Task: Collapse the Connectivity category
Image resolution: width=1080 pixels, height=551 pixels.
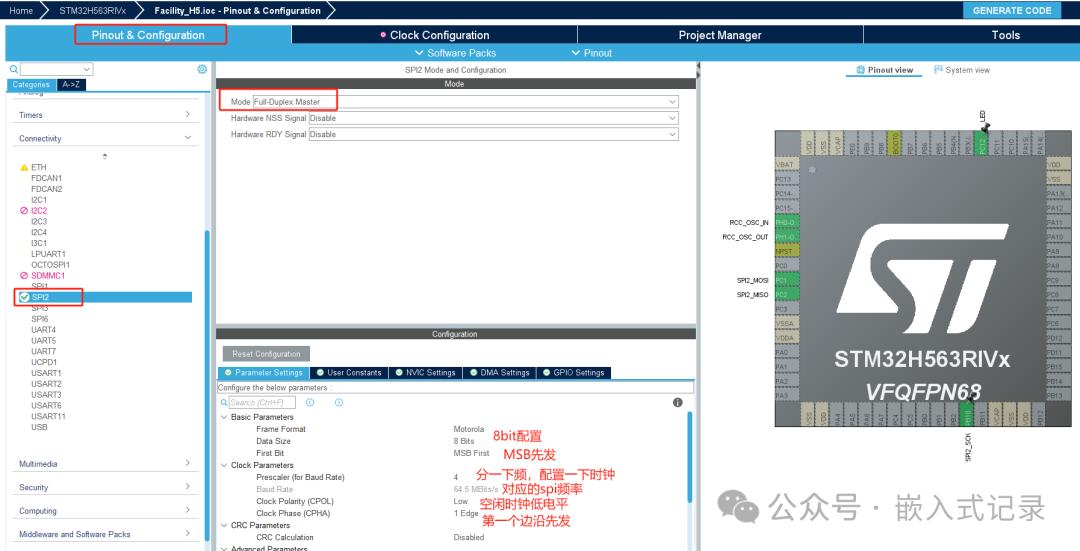Action: point(105,138)
